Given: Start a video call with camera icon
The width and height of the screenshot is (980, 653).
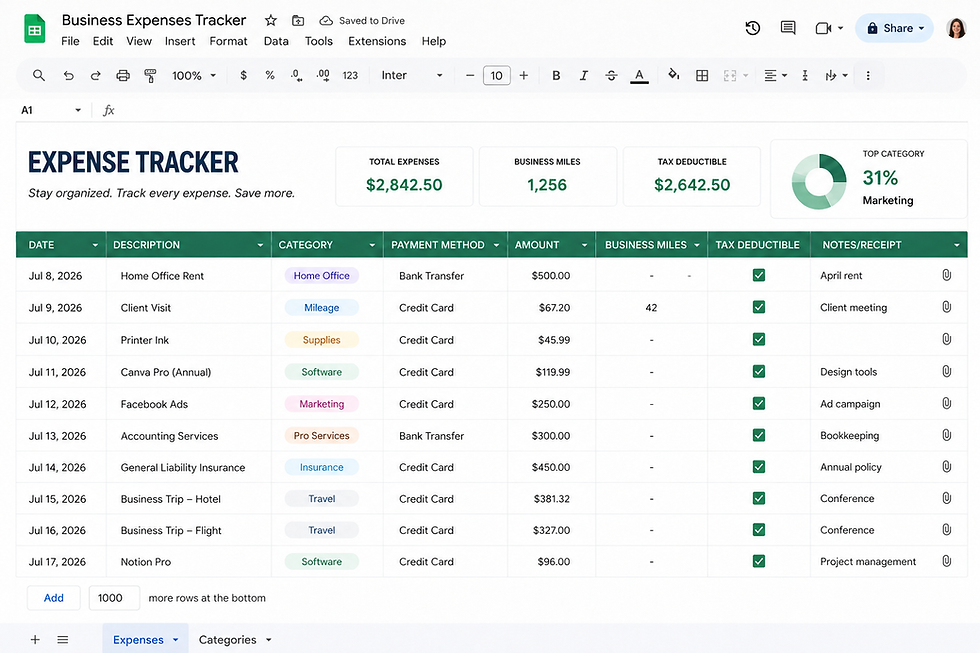Looking at the screenshot, I should (x=823, y=28).
